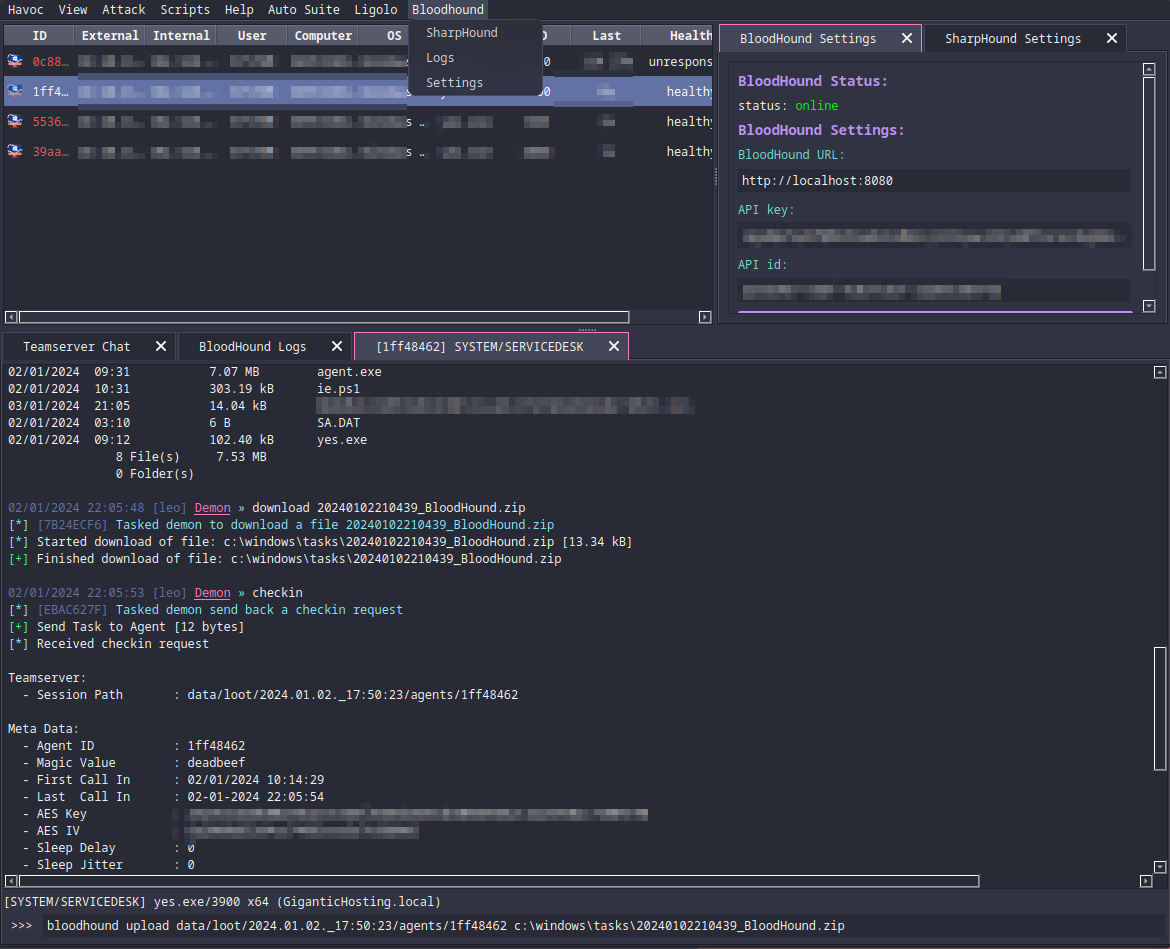Image resolution: width=1170 pixels, height=949 pixels.
Task: Click the agent icon for session 1ff4
Action: click(x=15, y=91)
